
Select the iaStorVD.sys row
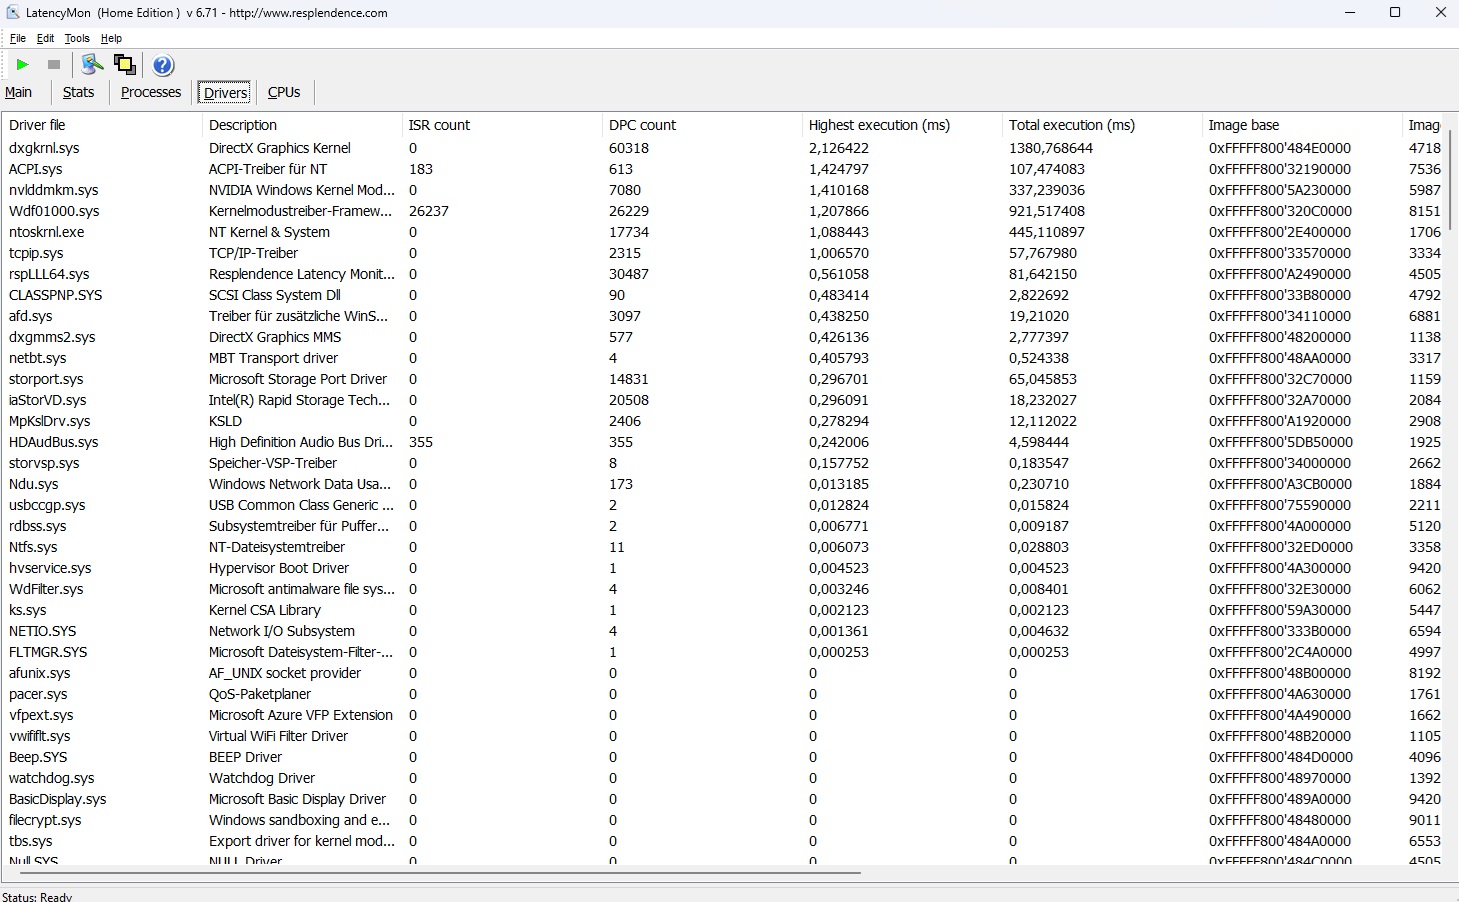pyautogui.click(x=724, y=400)
